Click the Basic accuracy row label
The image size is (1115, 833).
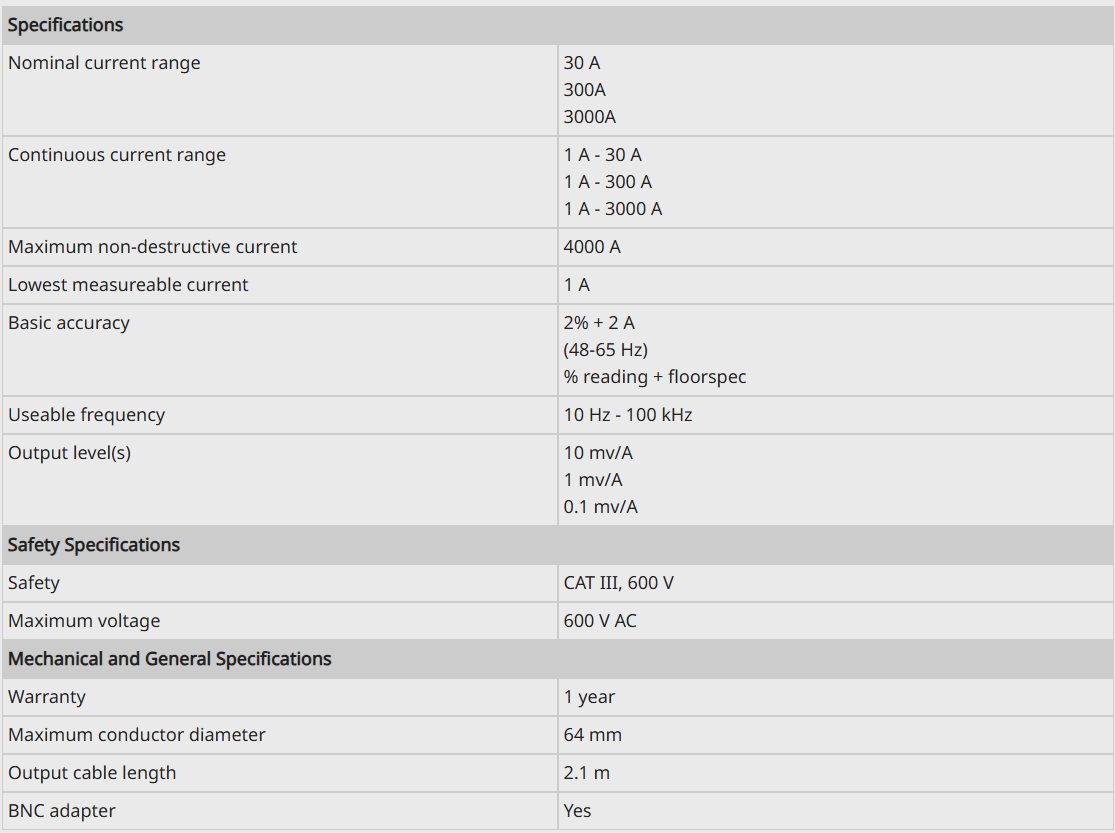tap(69, 323)
